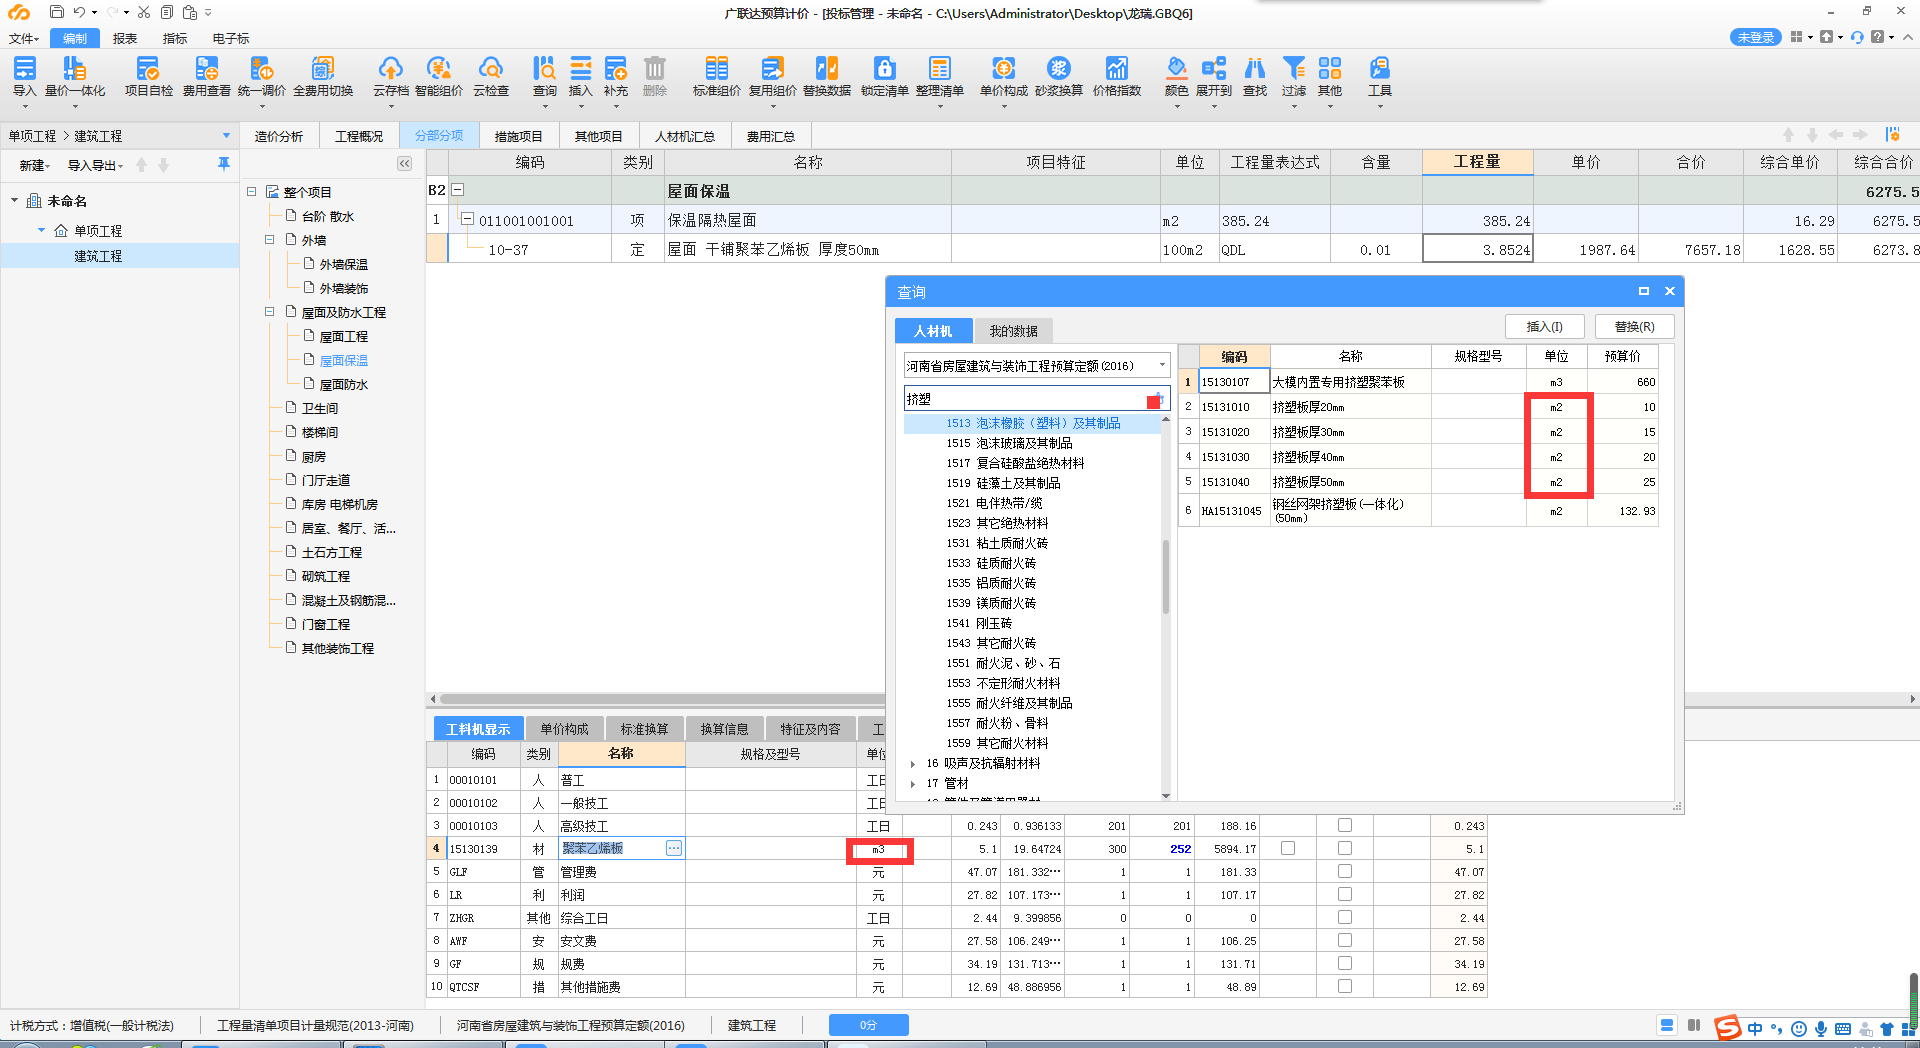The width and height of the screenshot is (1920, 1048).
Task: Tick checkbox in LR 利润 row
Action: [1344, 894]
